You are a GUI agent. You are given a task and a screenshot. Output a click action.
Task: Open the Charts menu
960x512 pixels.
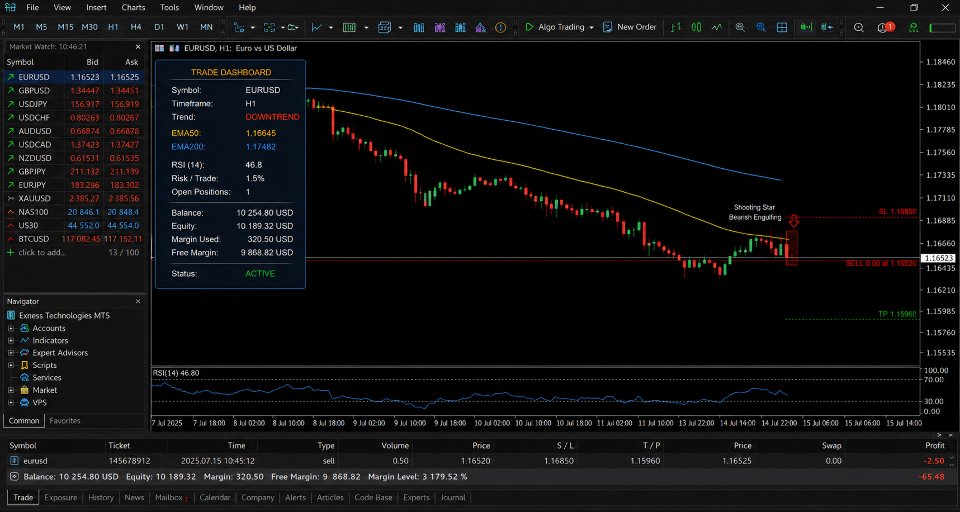tap(133, 7)
